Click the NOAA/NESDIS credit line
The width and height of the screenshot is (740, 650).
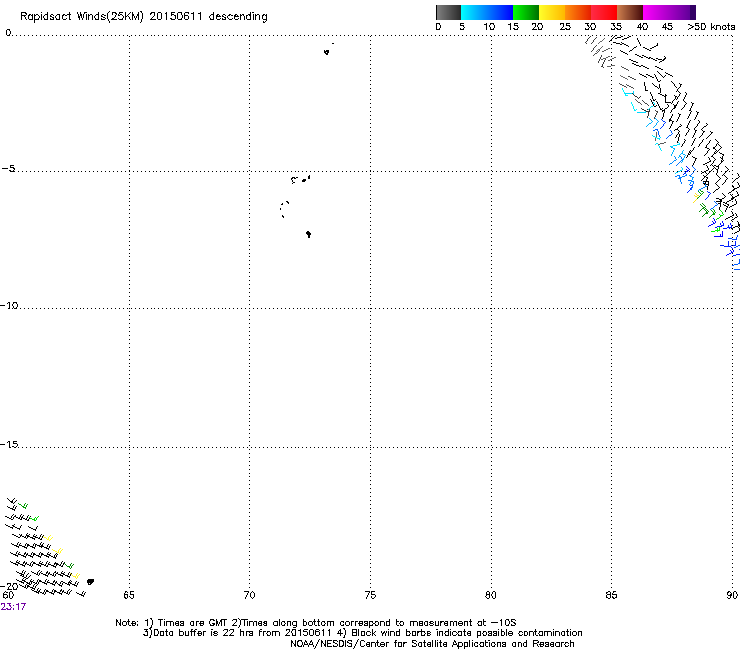[432, 644]
